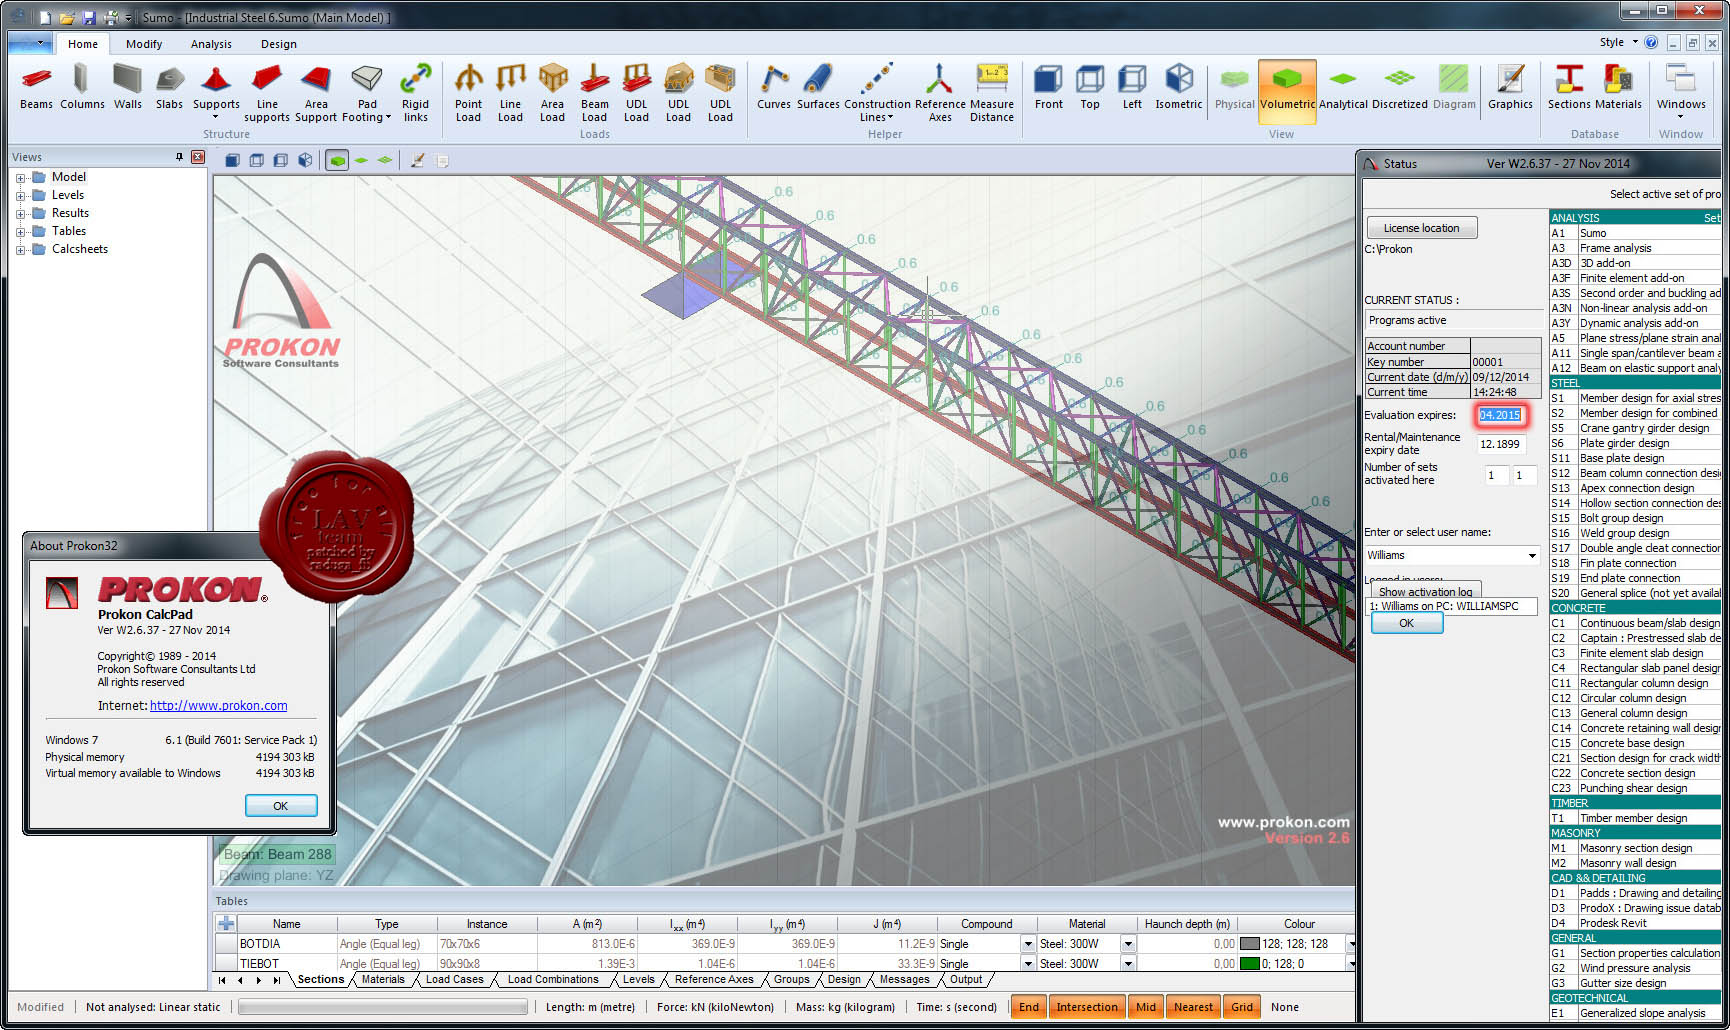1730x1030 pixels.
Task: Click TIEBOT green colour swatch
Action: tap(1249, 964)
